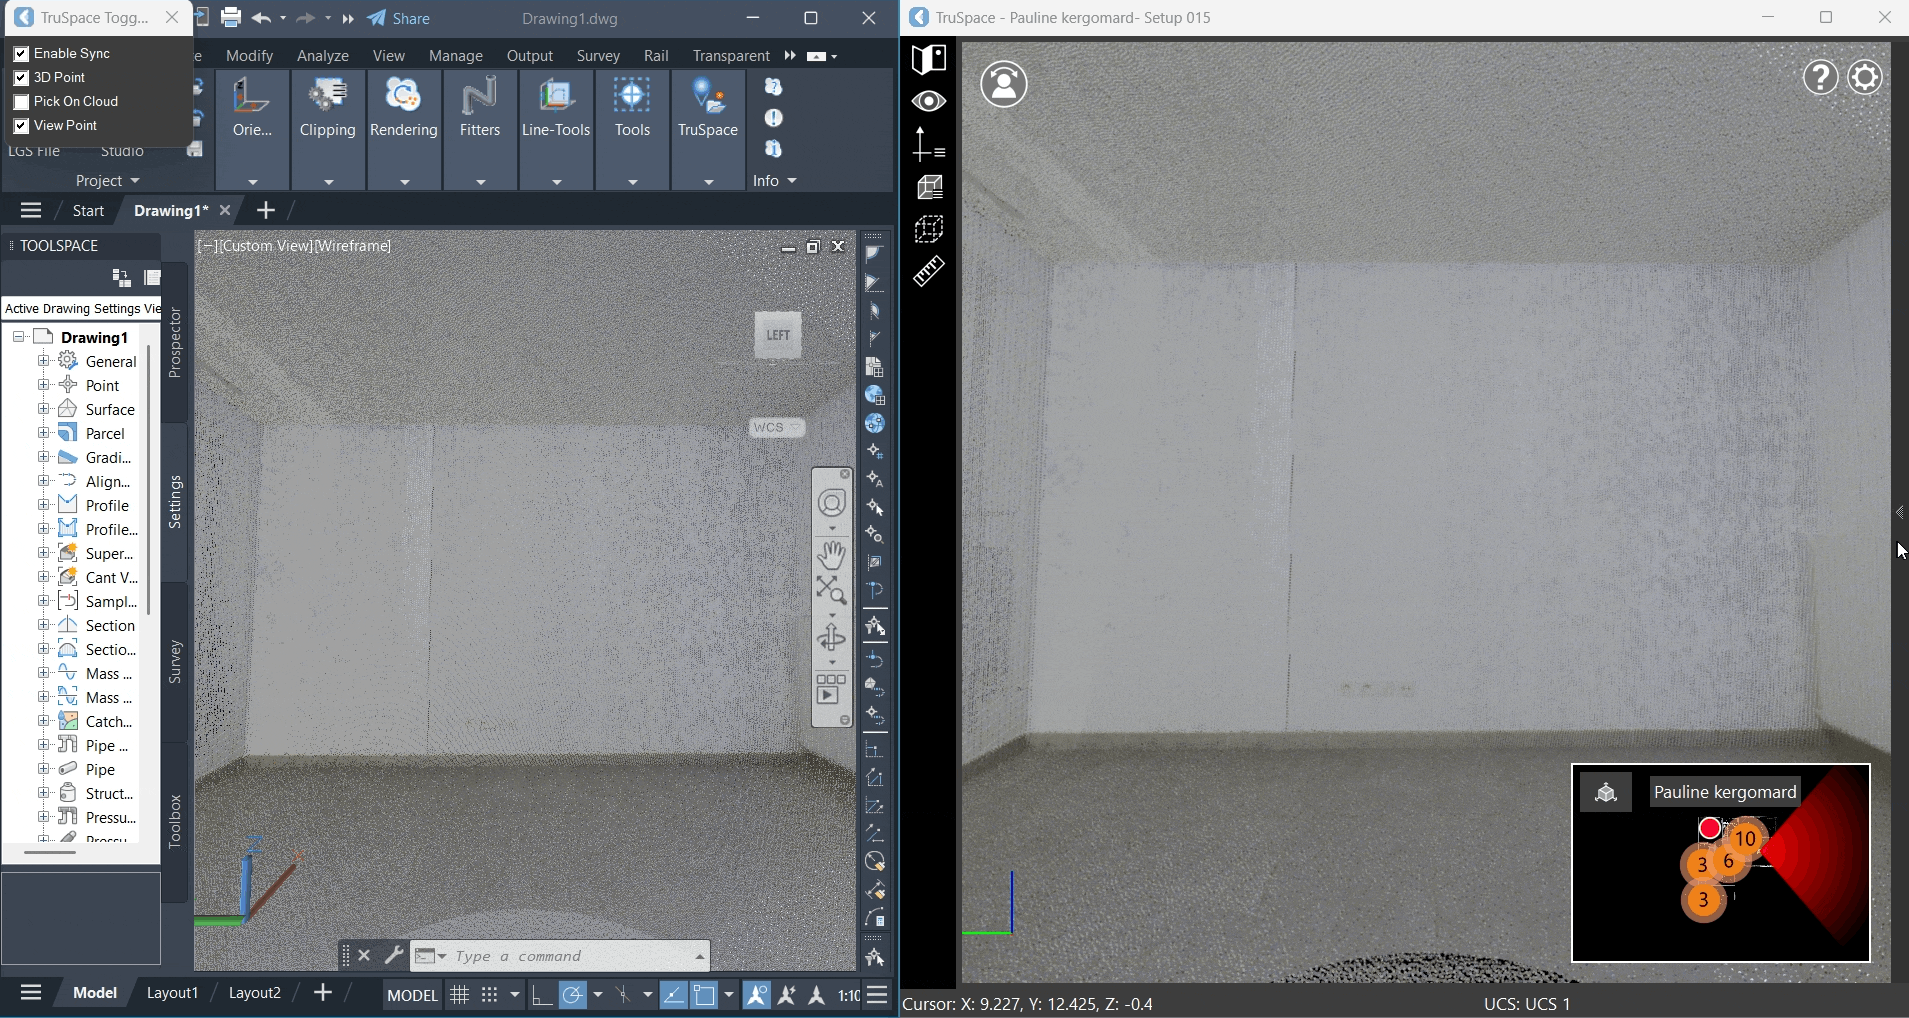The height and width of the screenshot is (1018, 1909).
Task: Uncheck the Enable Sync checkbox
Action: (x=21, y=53)
